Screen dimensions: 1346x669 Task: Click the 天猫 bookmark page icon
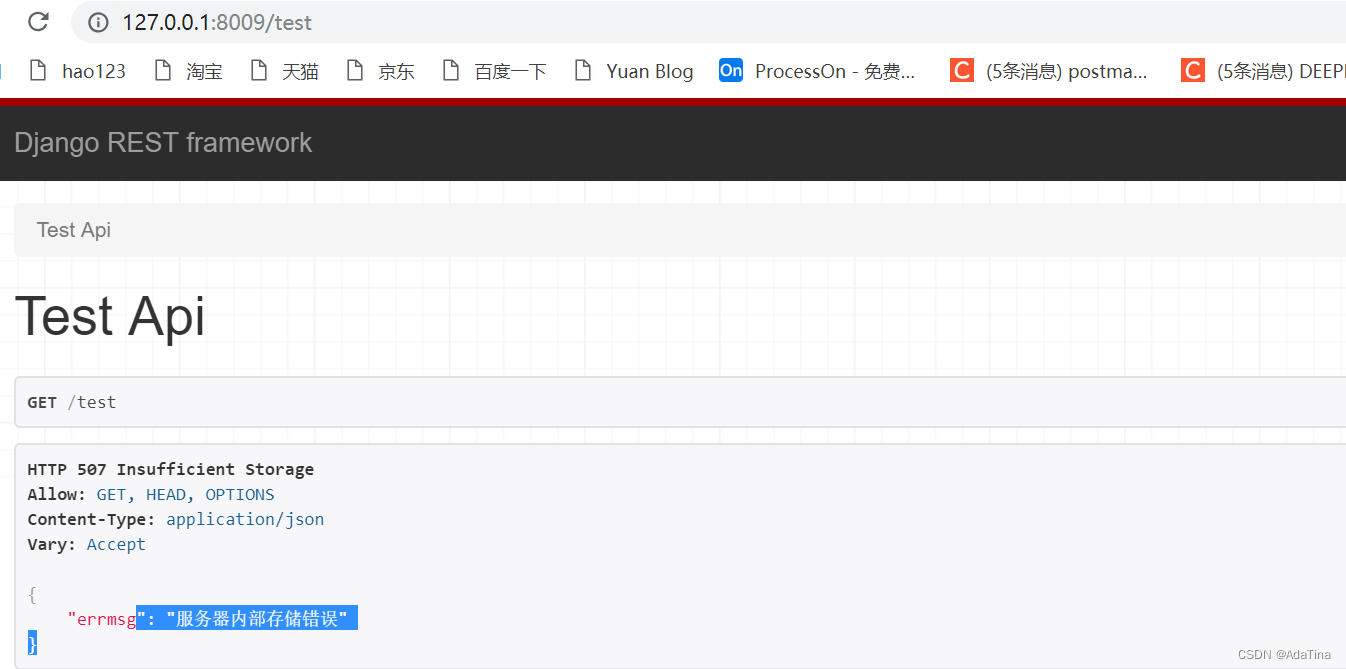[259, 70]
